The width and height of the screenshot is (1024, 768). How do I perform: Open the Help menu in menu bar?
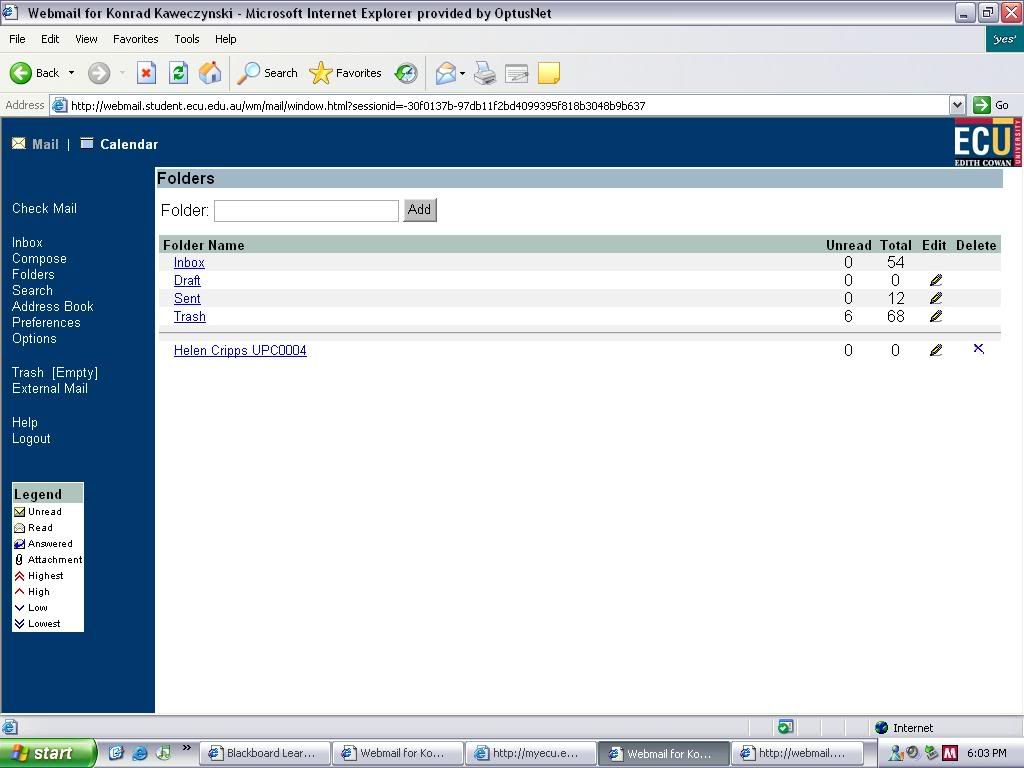click(x=225, y=39)
